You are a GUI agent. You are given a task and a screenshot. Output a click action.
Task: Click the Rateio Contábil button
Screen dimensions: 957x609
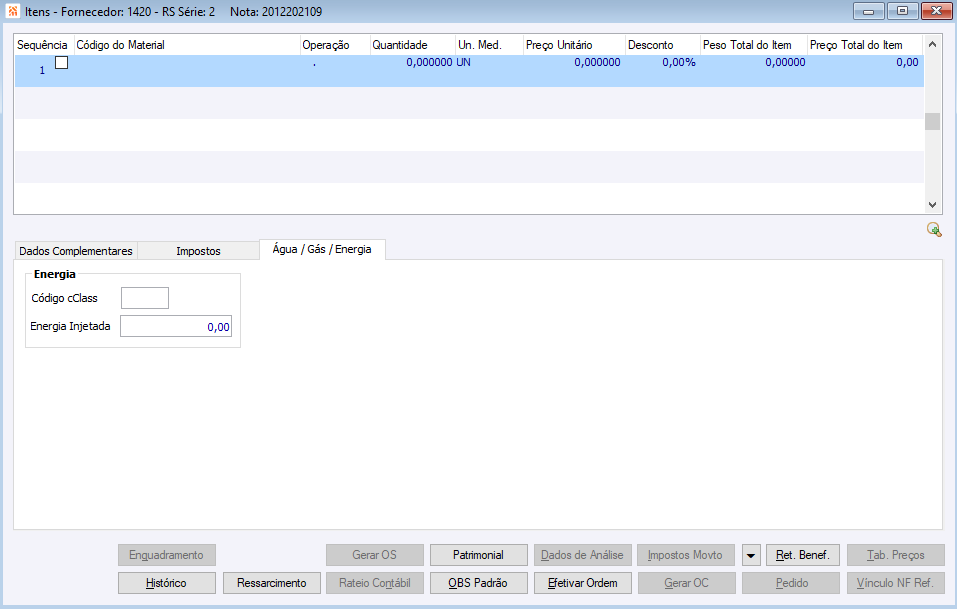(x=375, y=583)
